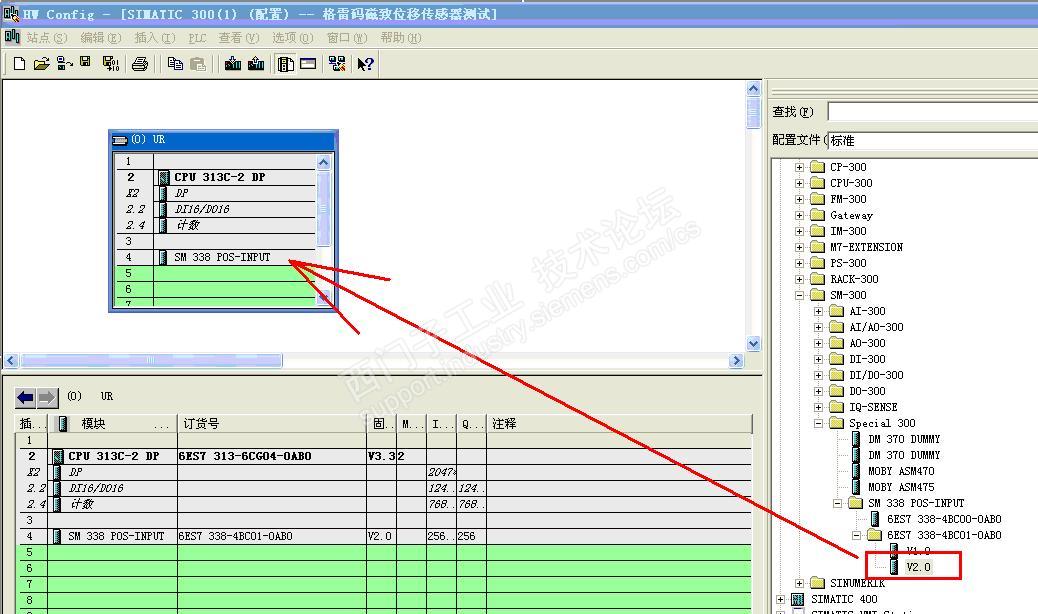This screenshot has width=1038, height=614.
Task: Click order number 6ES7 338-4BC01-0AB0 in the table
Action: coord(271,536)
